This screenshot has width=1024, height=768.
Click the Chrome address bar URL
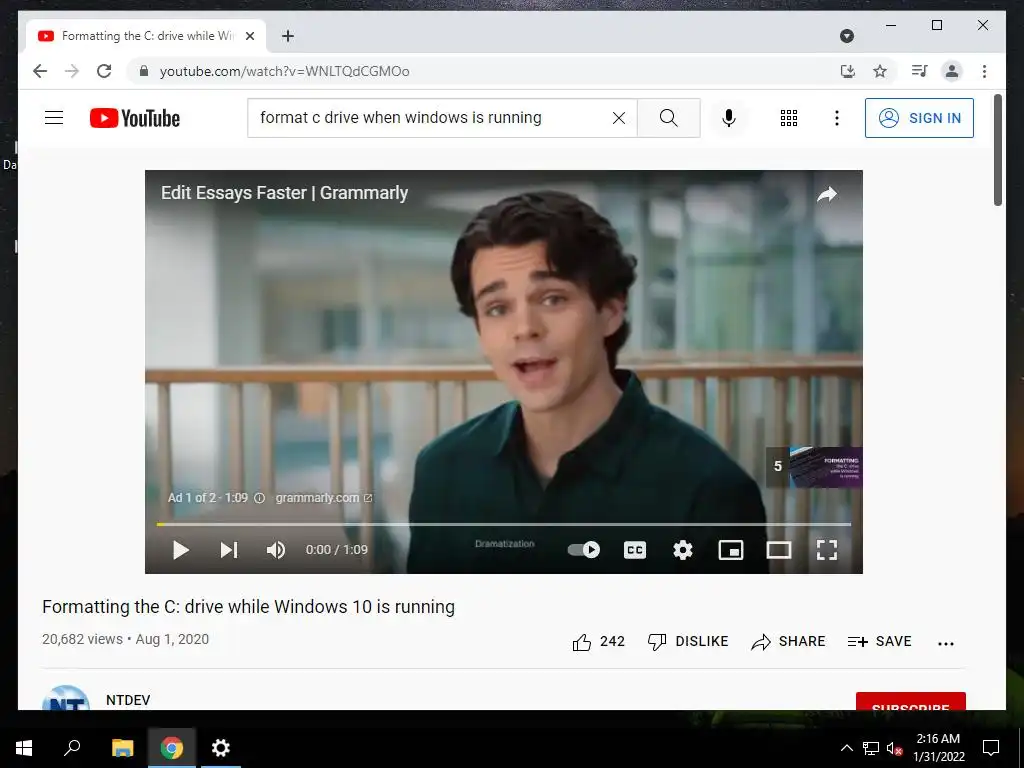coord(285,71)
